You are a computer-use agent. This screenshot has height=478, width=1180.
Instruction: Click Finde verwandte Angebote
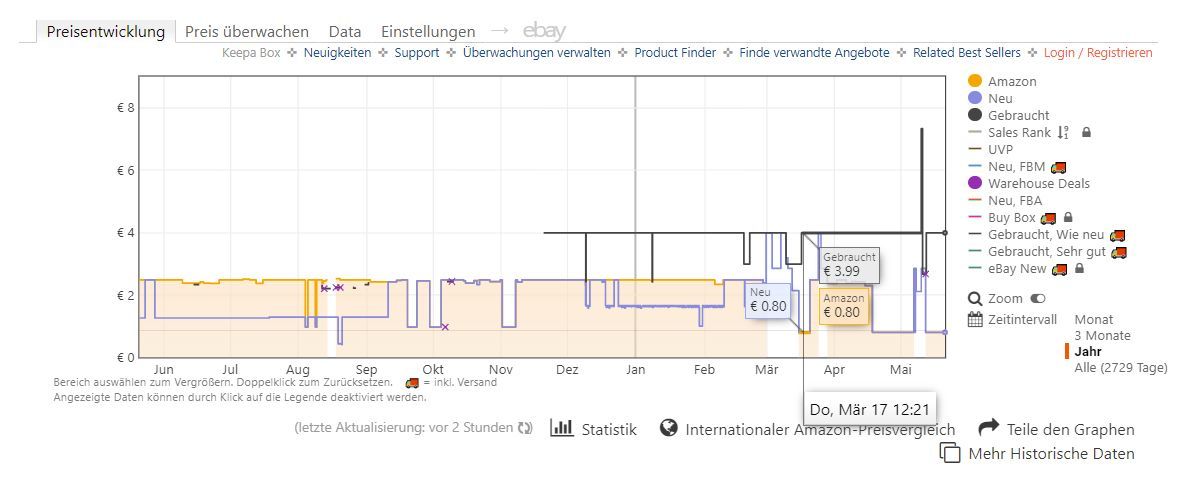point(814,53)
